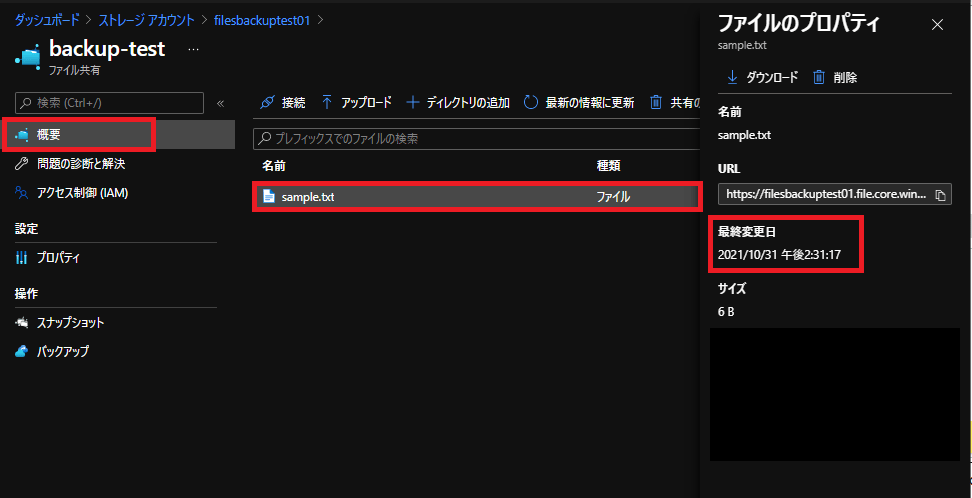
Task: Click the snapshot icon beside スナップショット
Action: (x=22, y=322)
